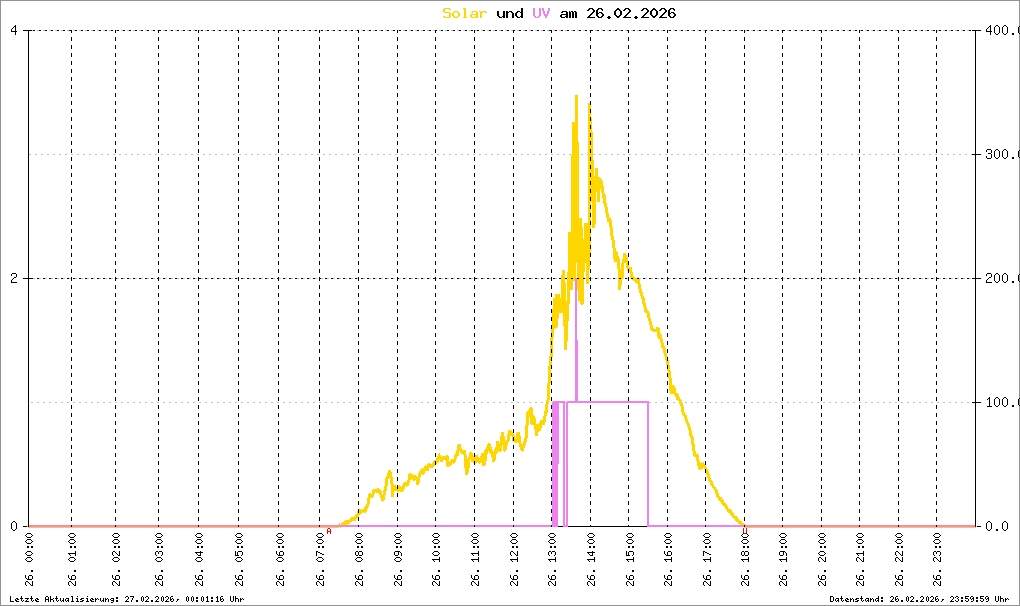
Task: Click the "Datenstand" timestamp in the footer
Action: click(x=919, y=599)
